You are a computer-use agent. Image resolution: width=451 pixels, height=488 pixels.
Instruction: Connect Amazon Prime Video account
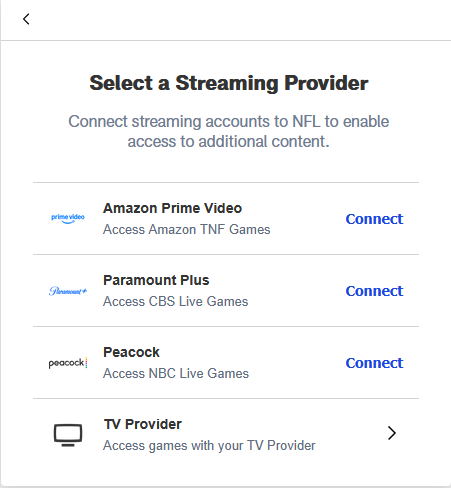[x=374, y=219]
